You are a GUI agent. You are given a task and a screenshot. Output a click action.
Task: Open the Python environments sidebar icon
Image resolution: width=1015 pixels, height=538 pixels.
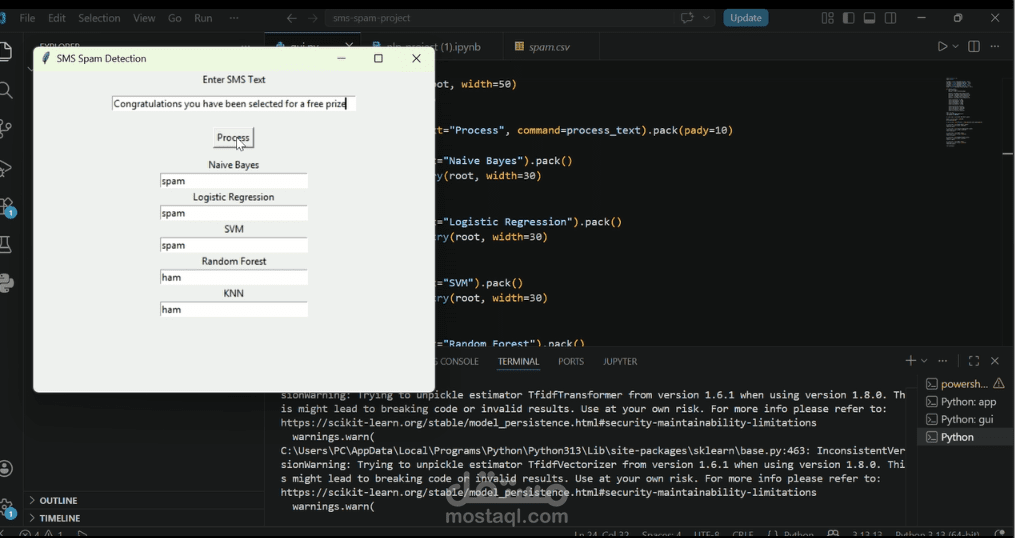[6, 284]
